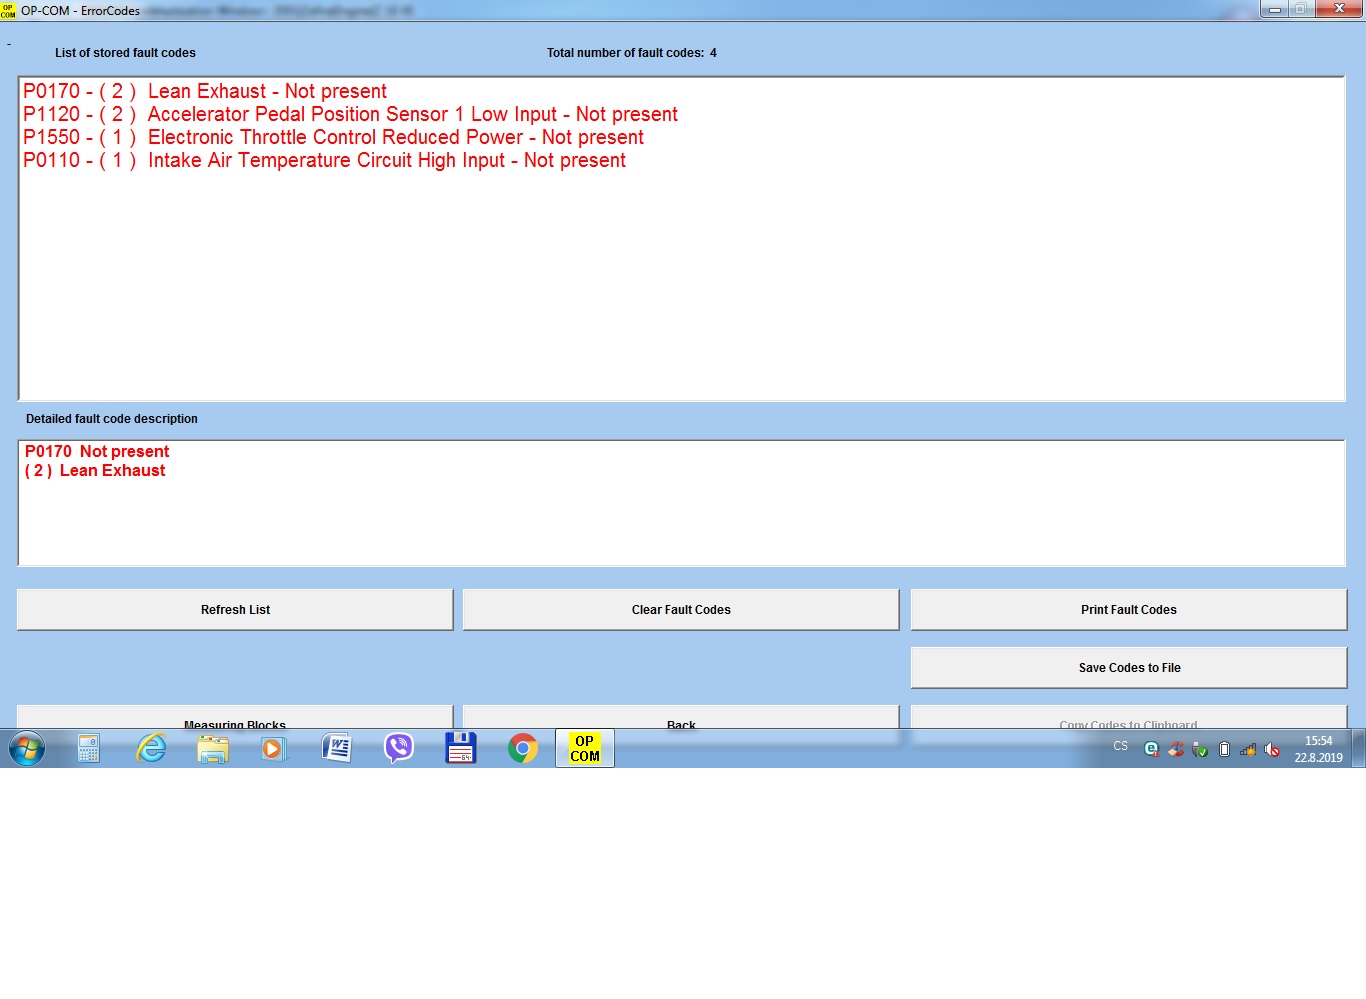Select fault code P1550 Electronic Throttle Control
The image size is (1366, 999).
[x=333, y=137]
